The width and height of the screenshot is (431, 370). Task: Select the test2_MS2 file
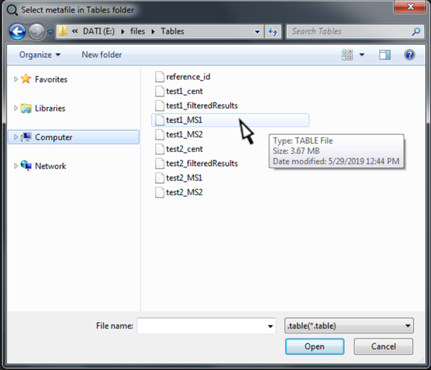(184, 192)
